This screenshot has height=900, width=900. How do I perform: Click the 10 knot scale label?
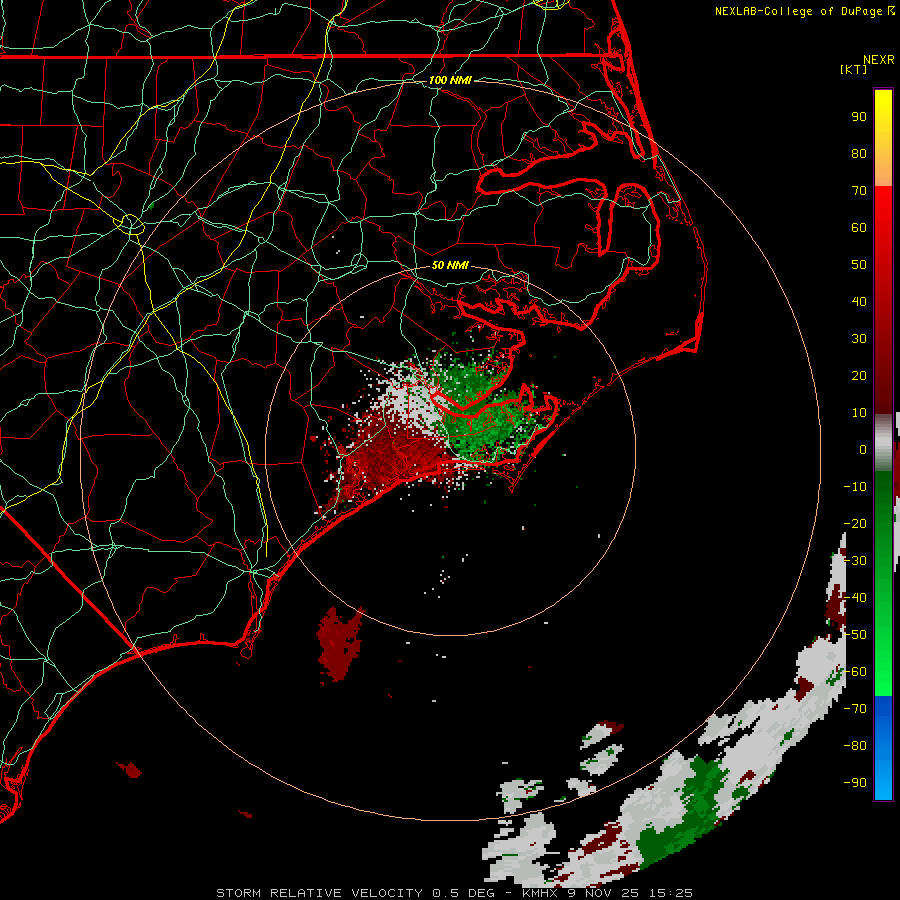(859, 413)
